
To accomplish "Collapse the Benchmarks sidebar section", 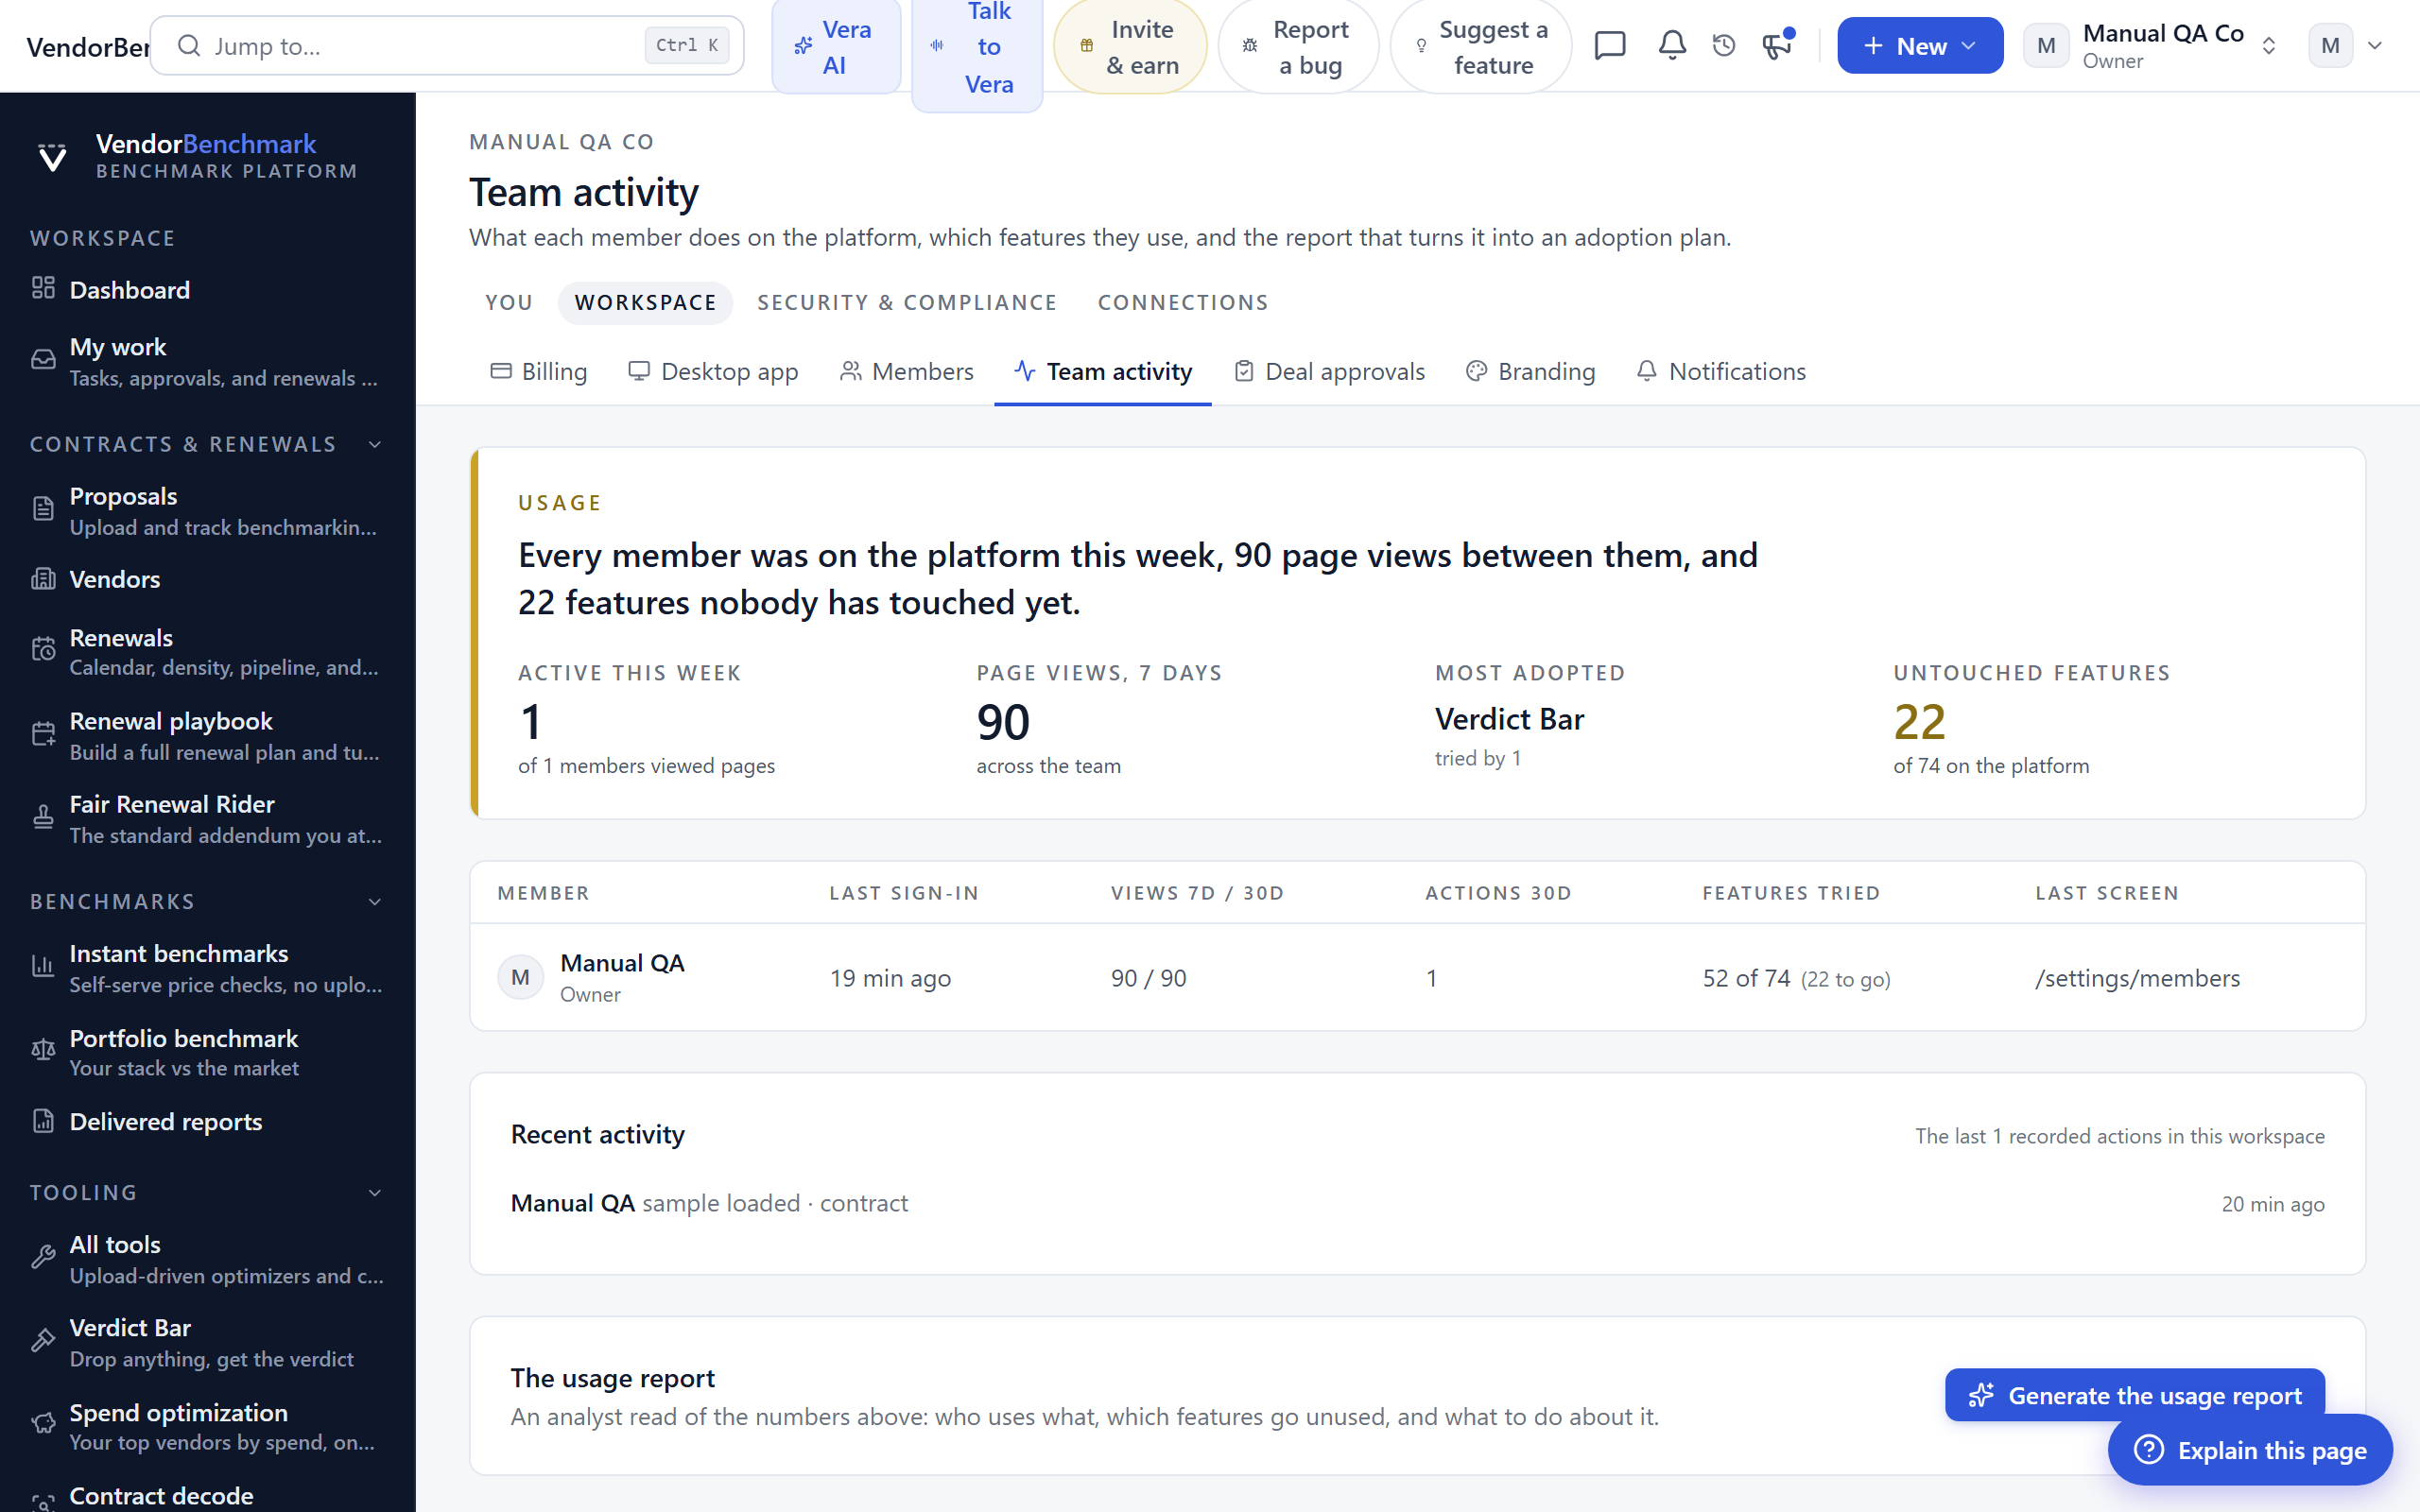I will click(x=375, y=902).
